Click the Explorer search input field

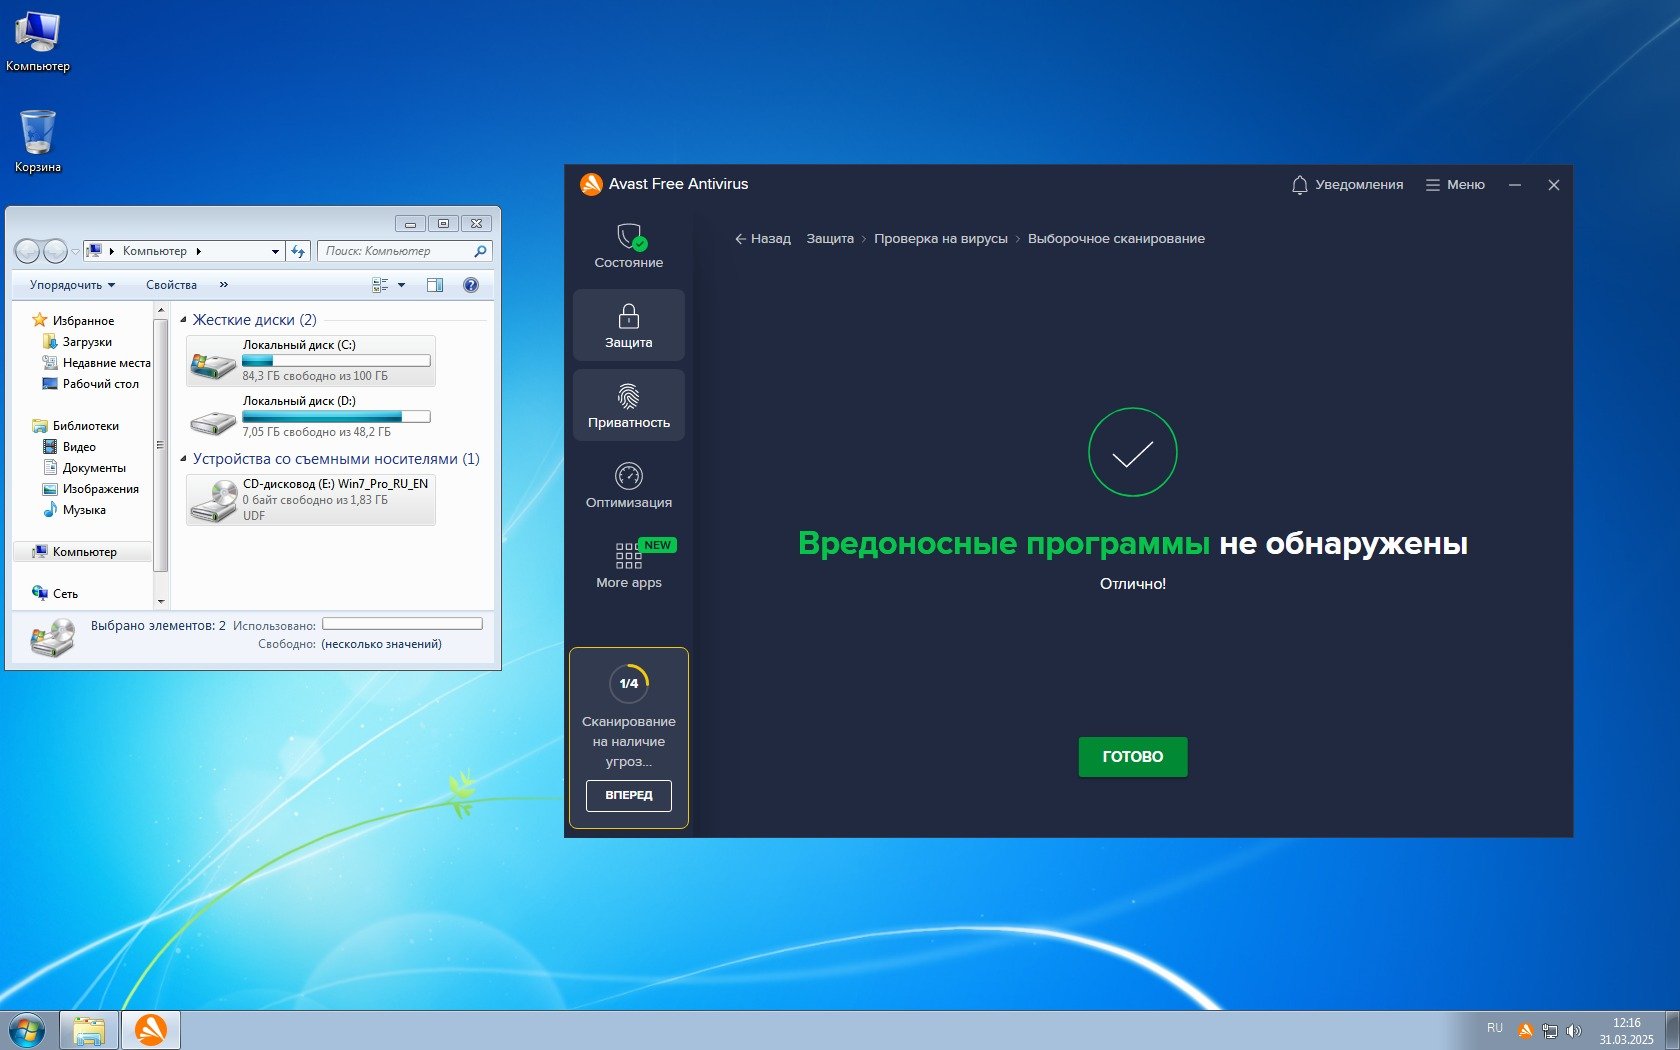coord(397,252)
